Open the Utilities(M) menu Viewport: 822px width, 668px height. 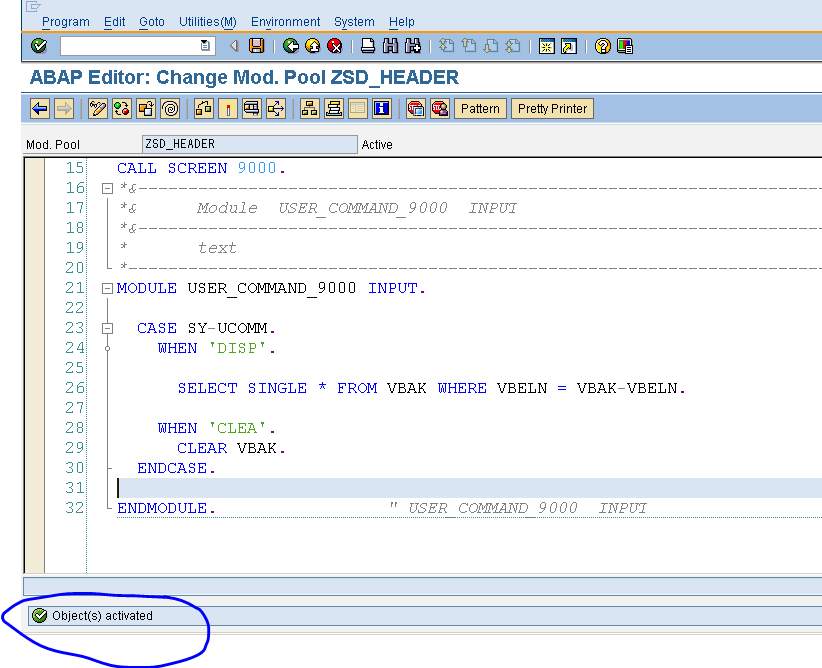coord(207,21)
